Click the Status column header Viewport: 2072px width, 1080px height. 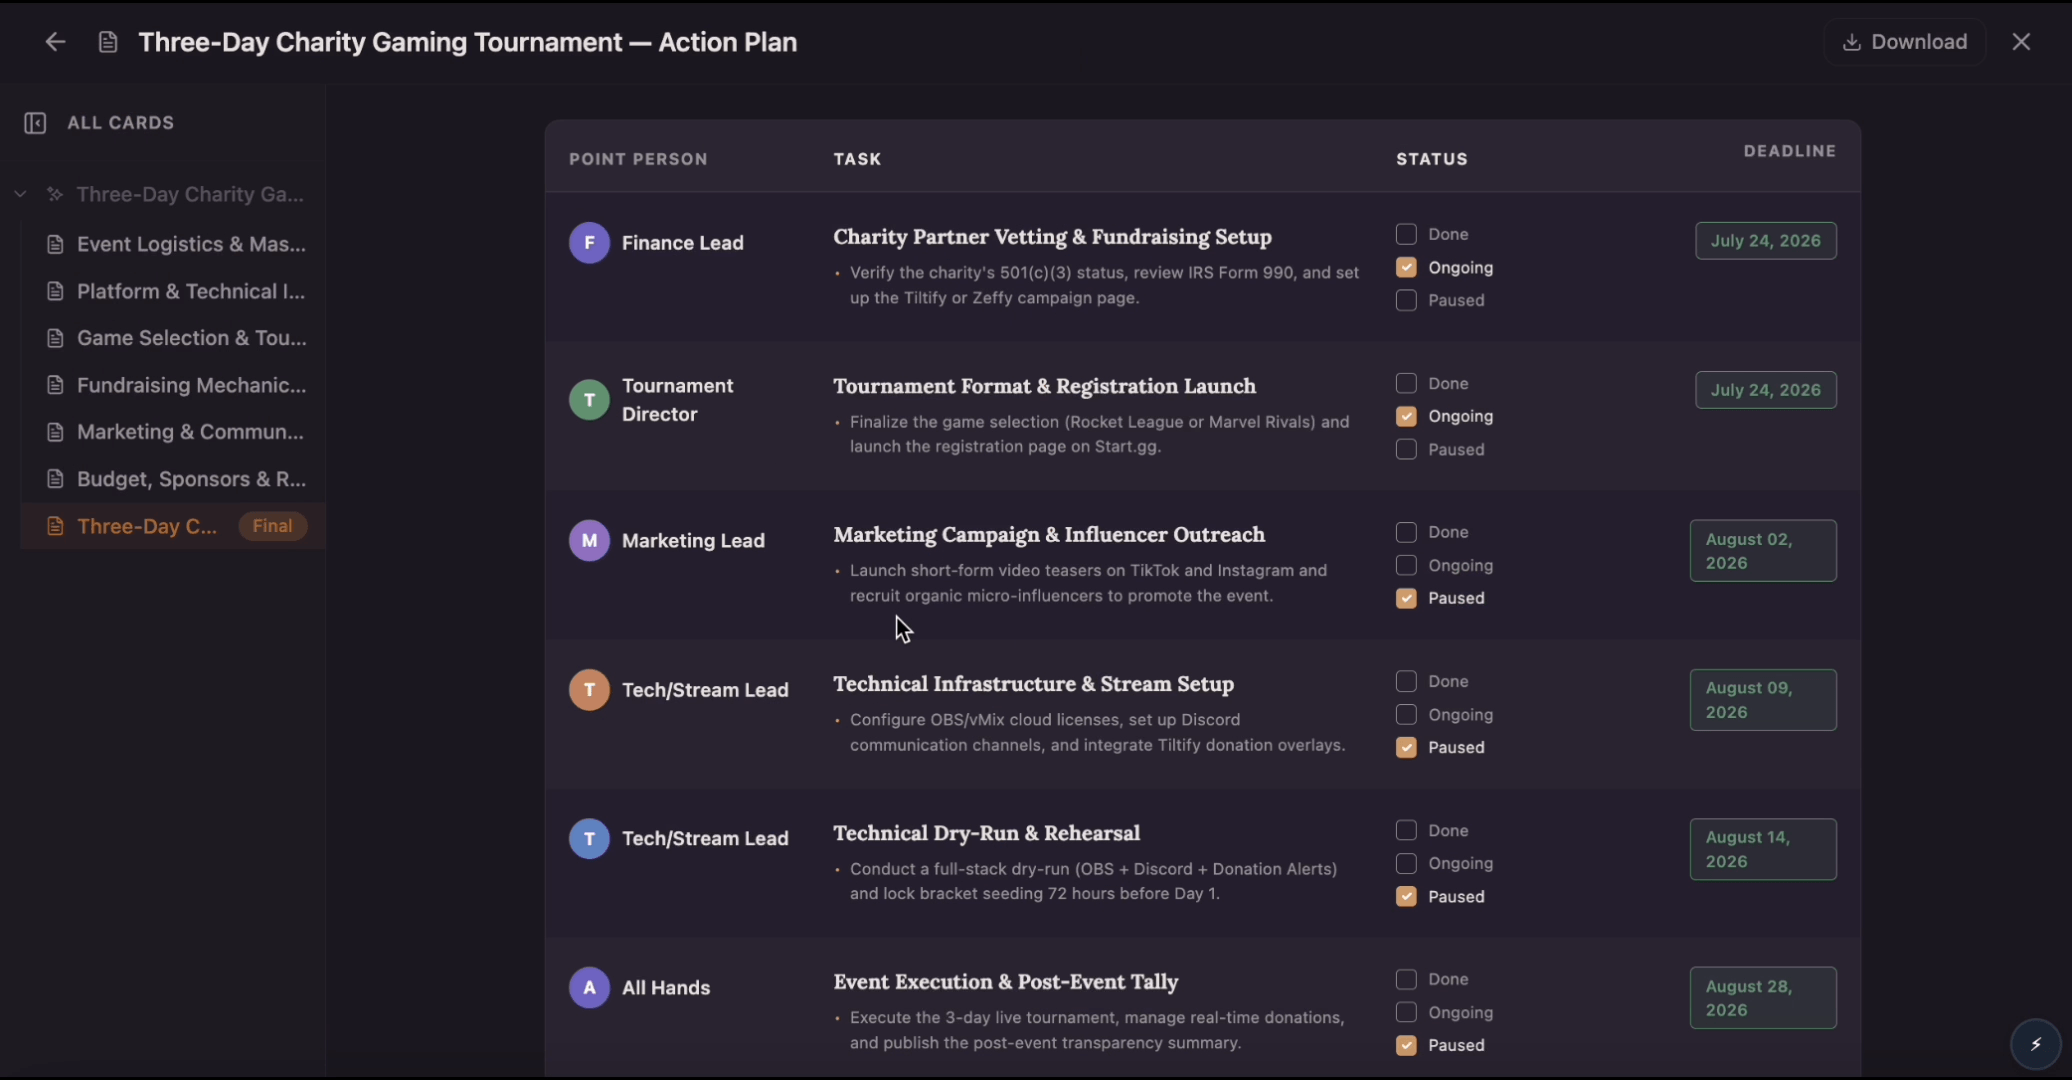pyautogui.click(x=1432, y=159)
